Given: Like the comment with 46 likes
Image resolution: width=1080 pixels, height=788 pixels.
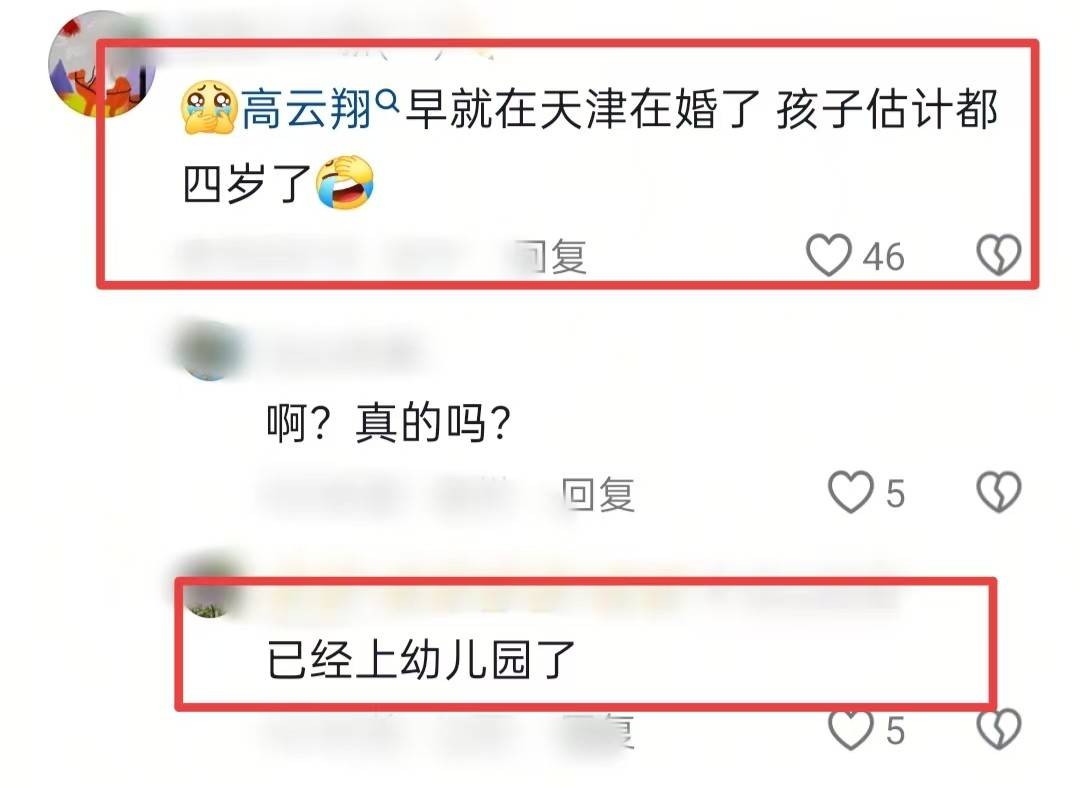Looking at the screenshot, I should 829,255.
